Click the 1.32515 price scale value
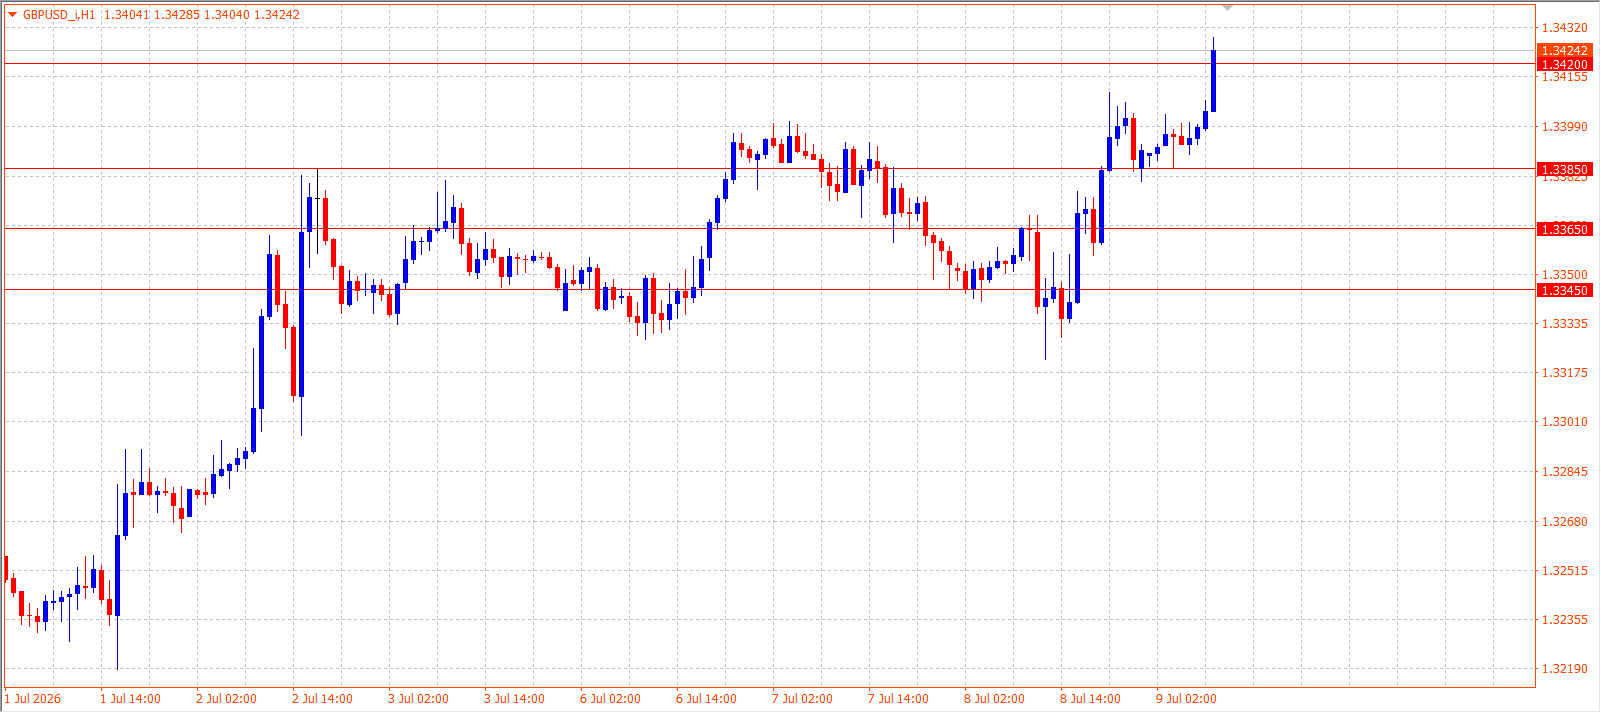1601x713 pixels. pyautogui.click(x=1564, y=571)
